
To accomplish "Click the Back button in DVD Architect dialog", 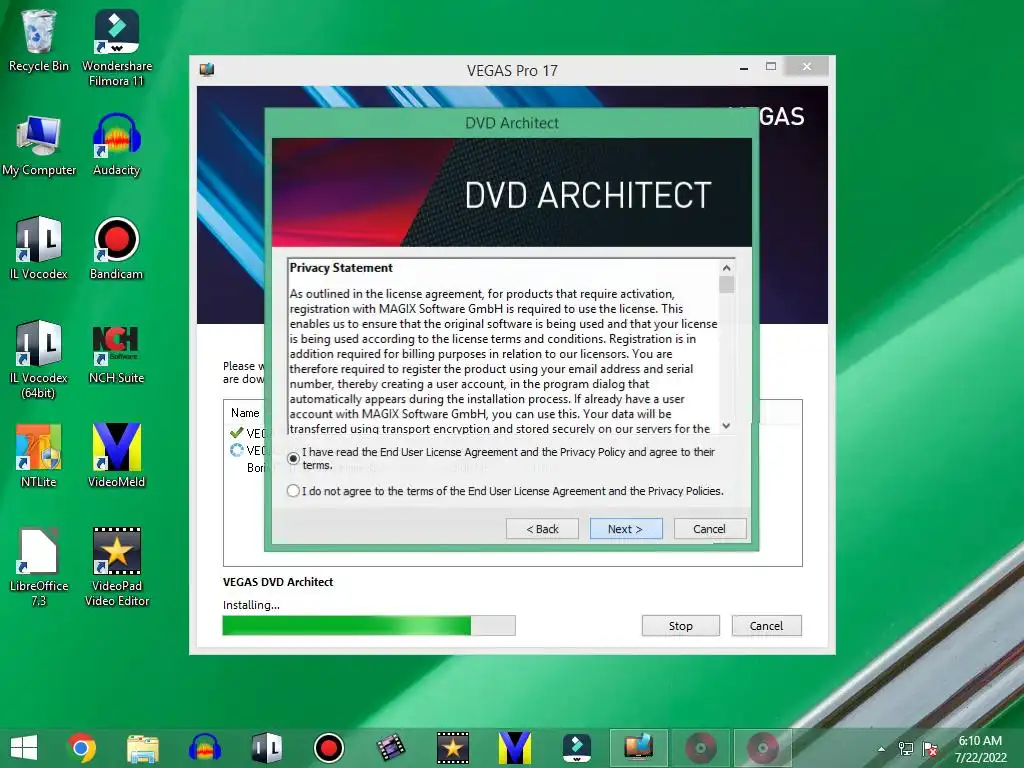I will 542,528.
